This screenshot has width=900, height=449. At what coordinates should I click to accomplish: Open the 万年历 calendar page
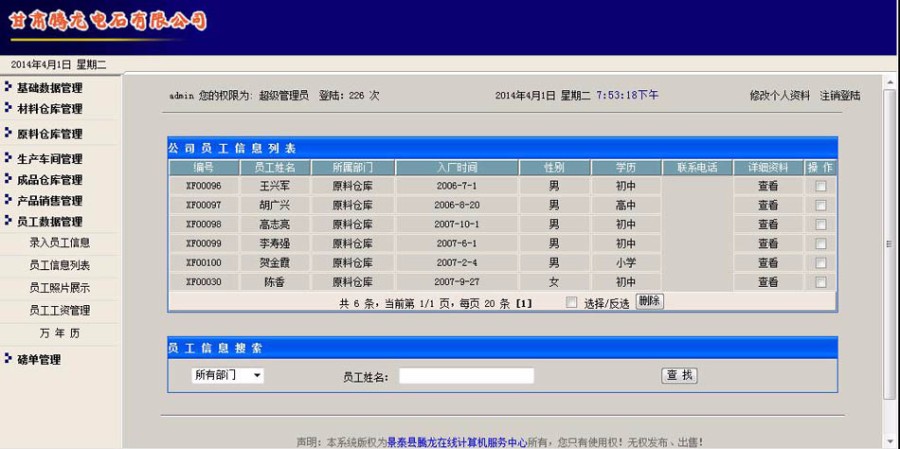click(x=60, y=333)
